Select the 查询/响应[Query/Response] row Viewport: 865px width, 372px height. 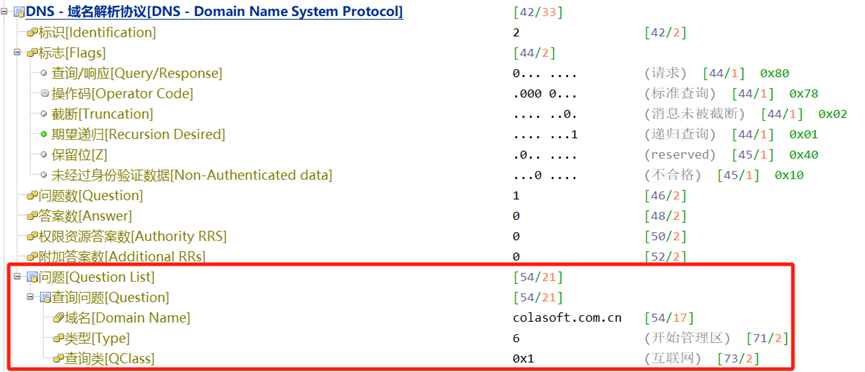click(137, 73)
